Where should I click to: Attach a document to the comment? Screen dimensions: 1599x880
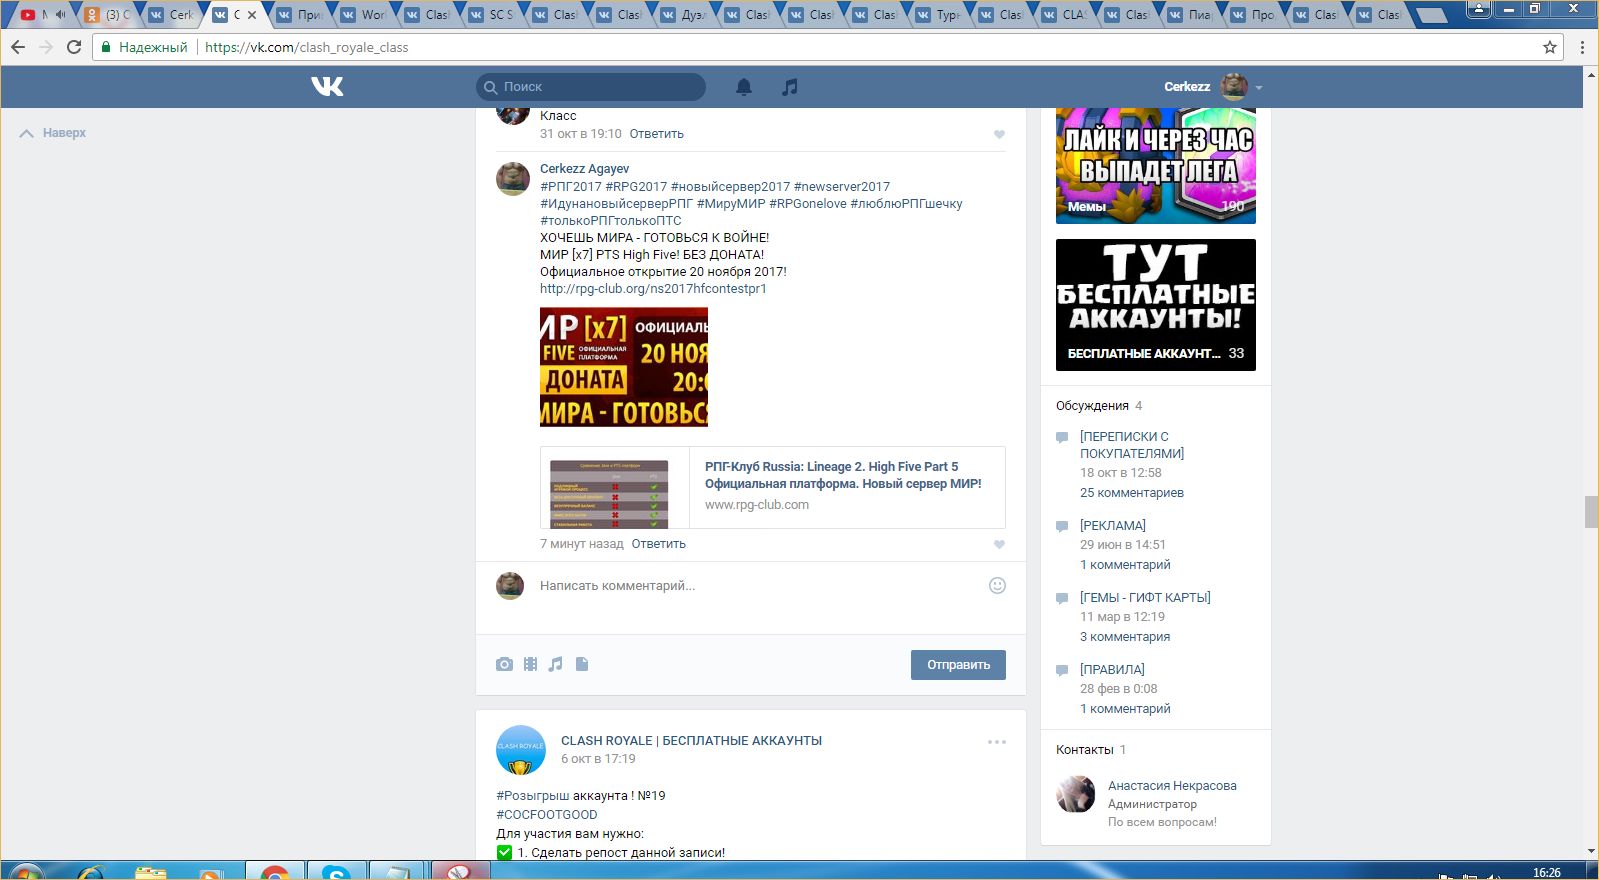[x=582, y=664]
